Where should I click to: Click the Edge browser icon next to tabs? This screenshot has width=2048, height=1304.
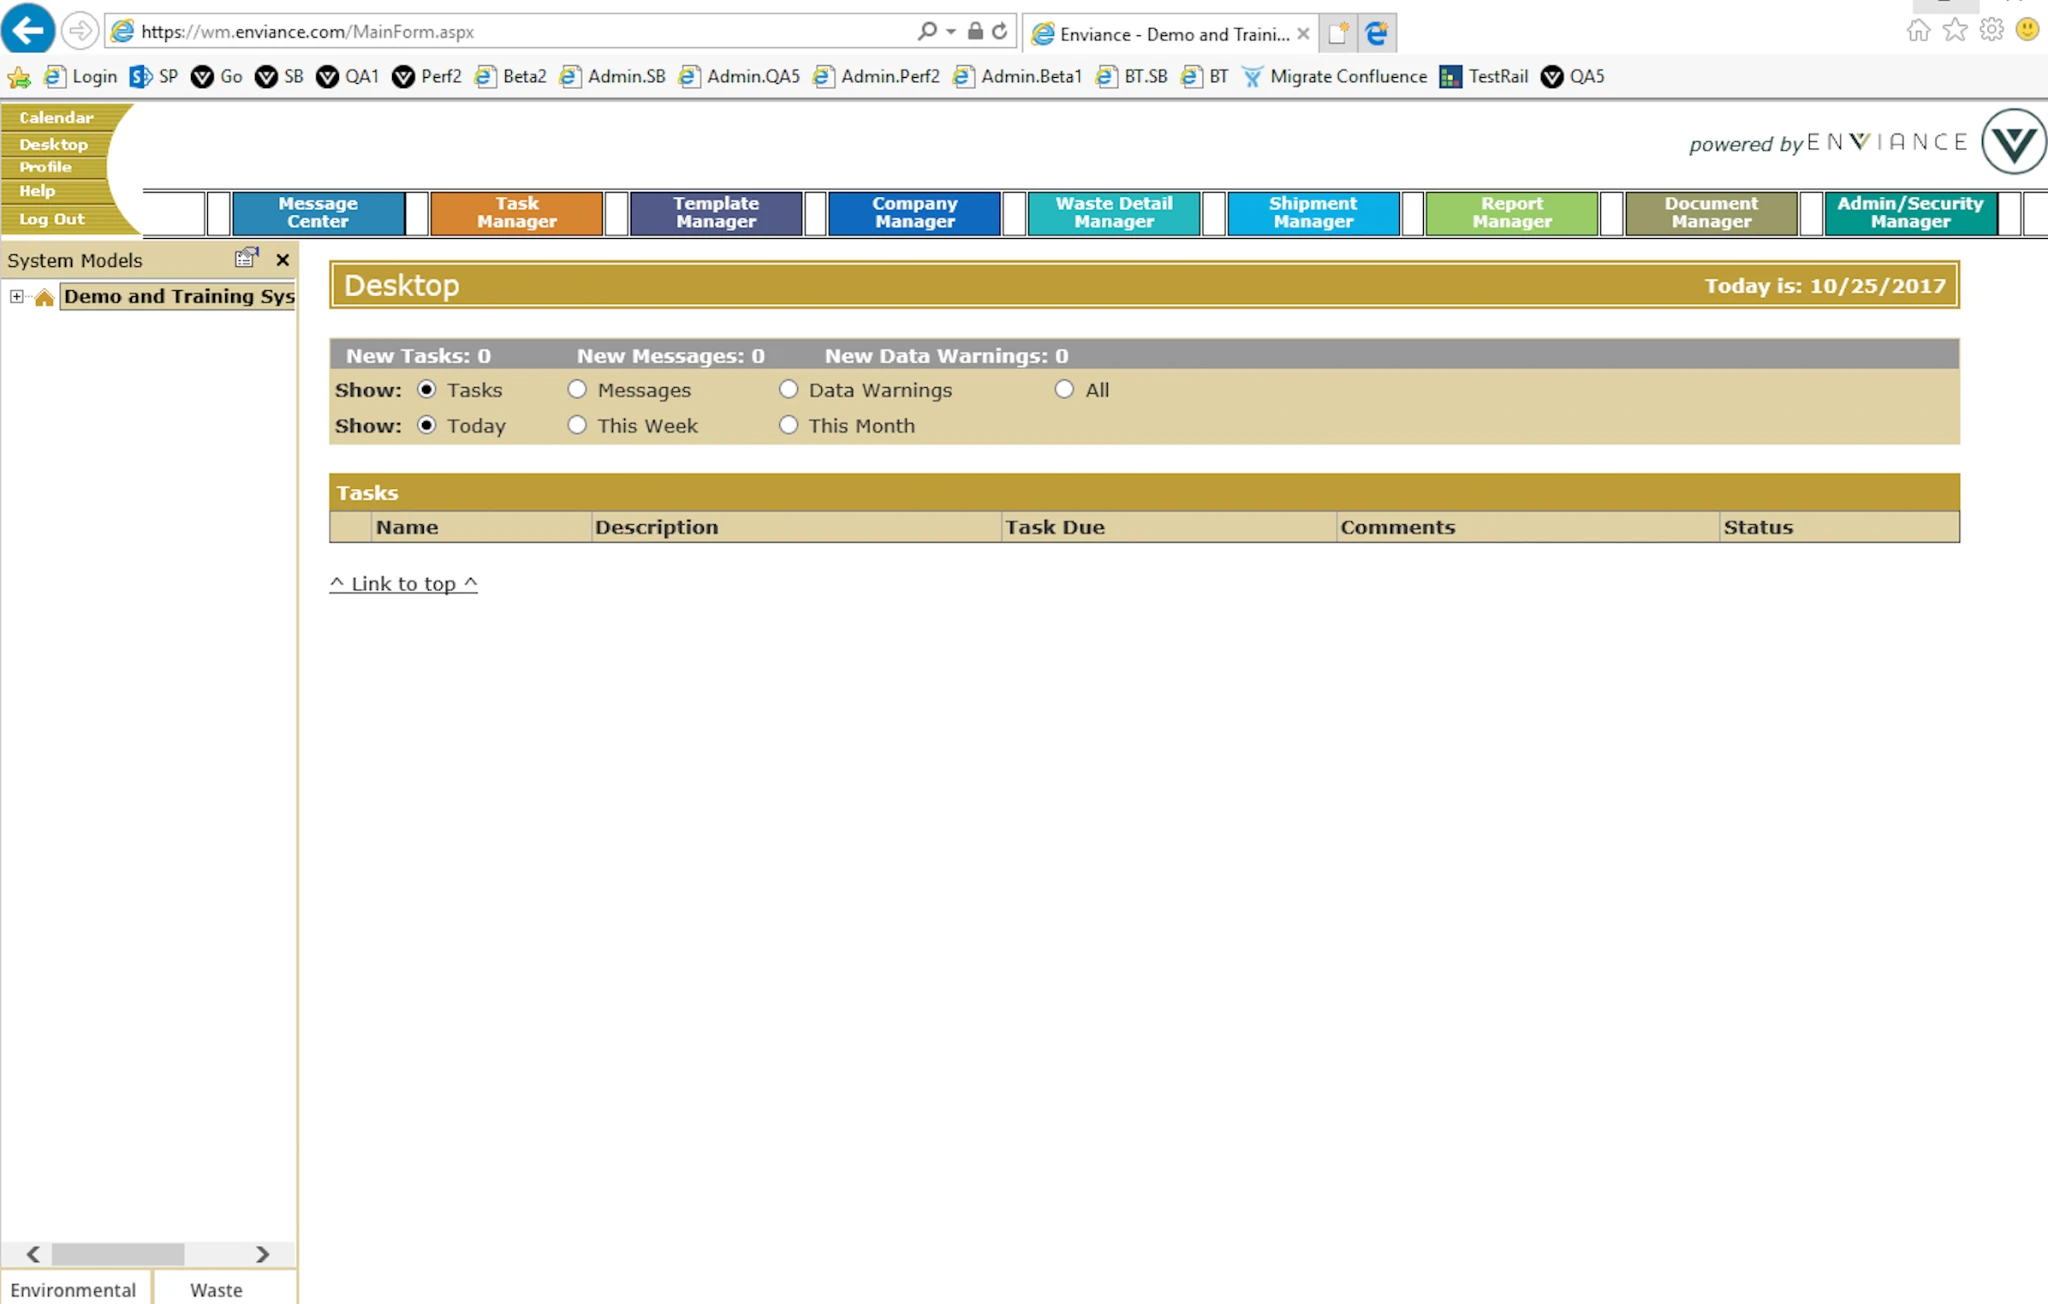1377,33
